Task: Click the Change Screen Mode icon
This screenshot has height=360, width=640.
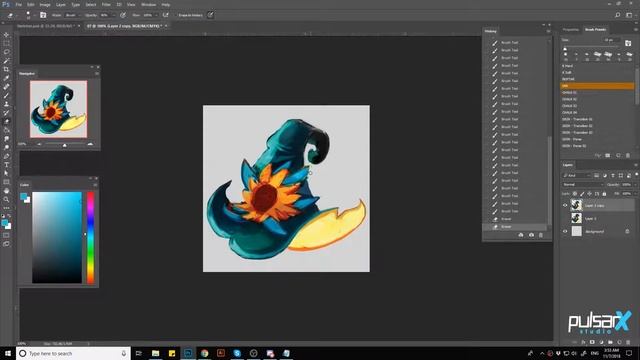Action: click(6, 244)
